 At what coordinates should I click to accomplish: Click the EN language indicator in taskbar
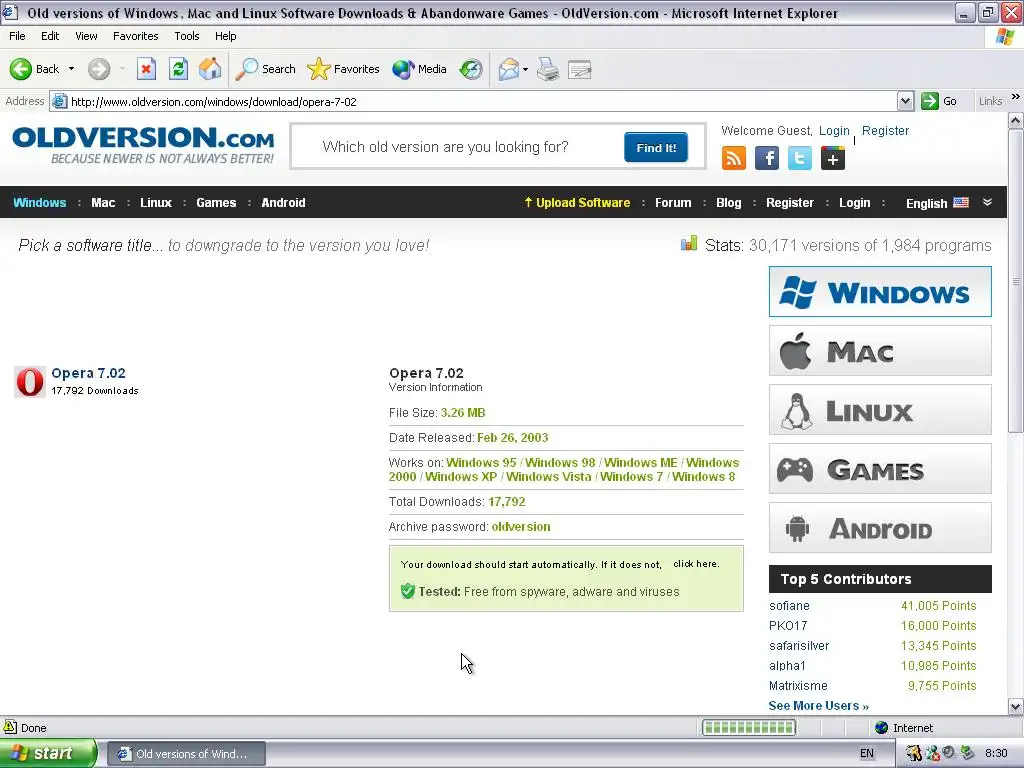pos(867,754)
